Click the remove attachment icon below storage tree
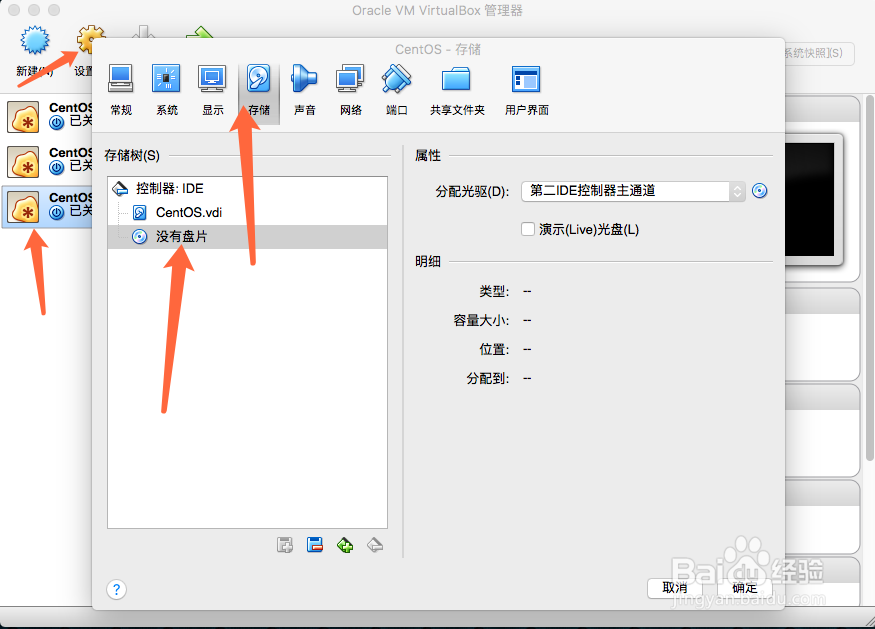 tap(375, 545)
